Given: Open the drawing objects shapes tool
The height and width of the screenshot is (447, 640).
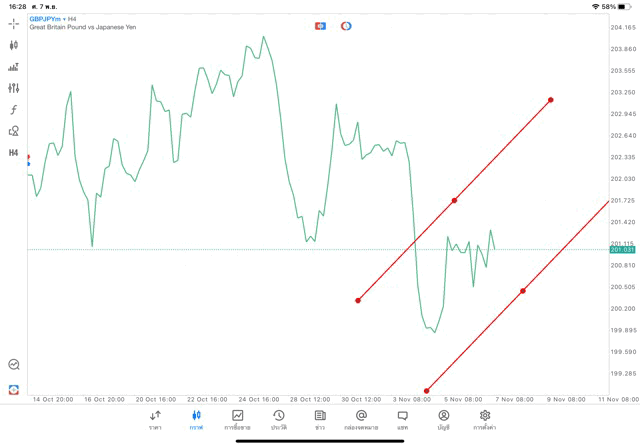Looking at the screenshot, I should [14, 131].
